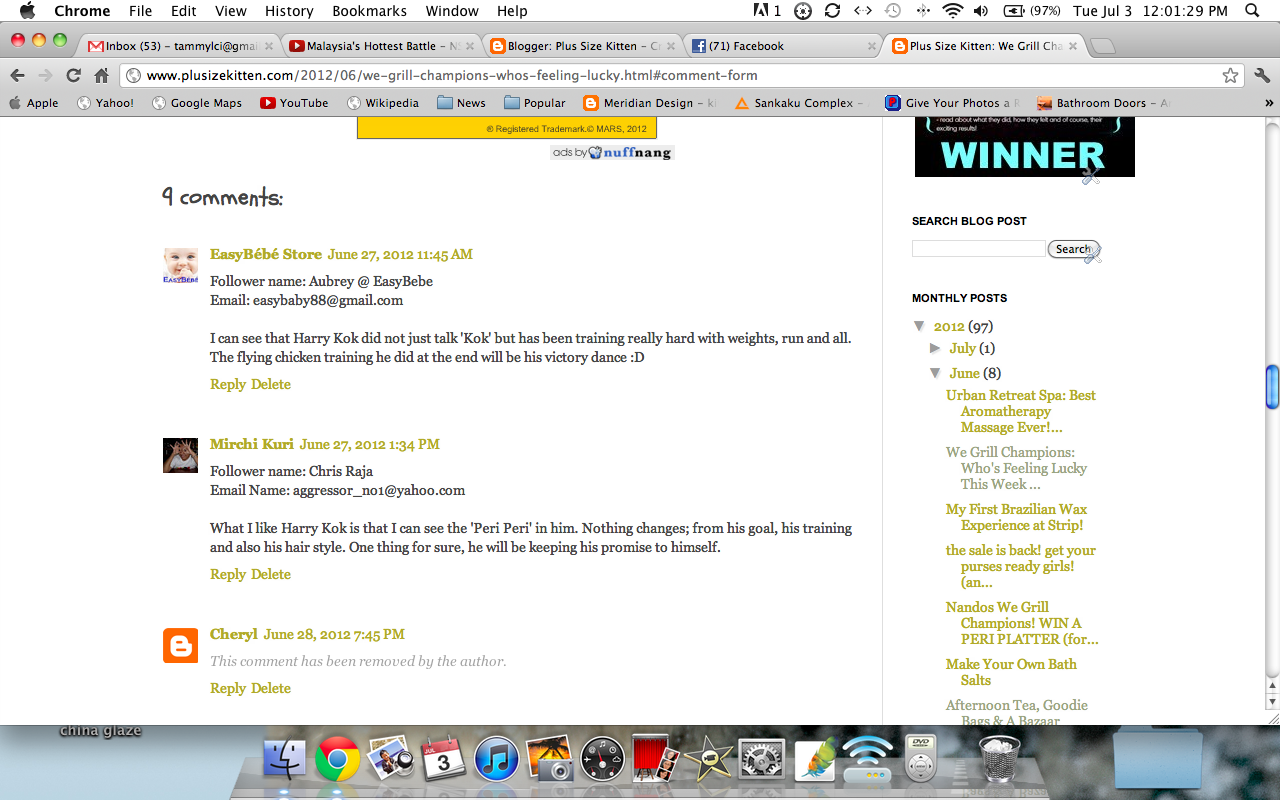
Task: Launch Photo Booth from the Dock
Action: [x=656, y=760]
